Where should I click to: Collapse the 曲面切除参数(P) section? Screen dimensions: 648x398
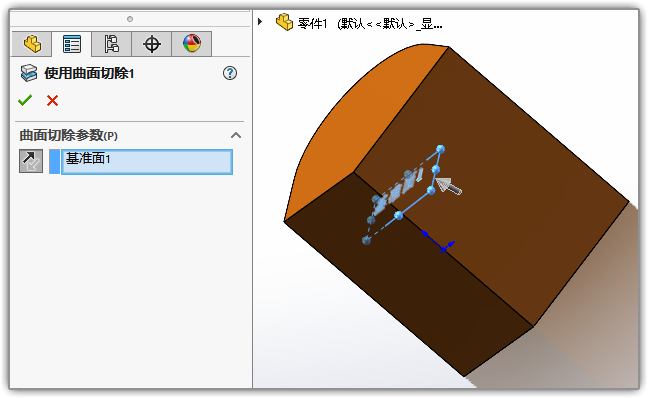pos(236,135)
